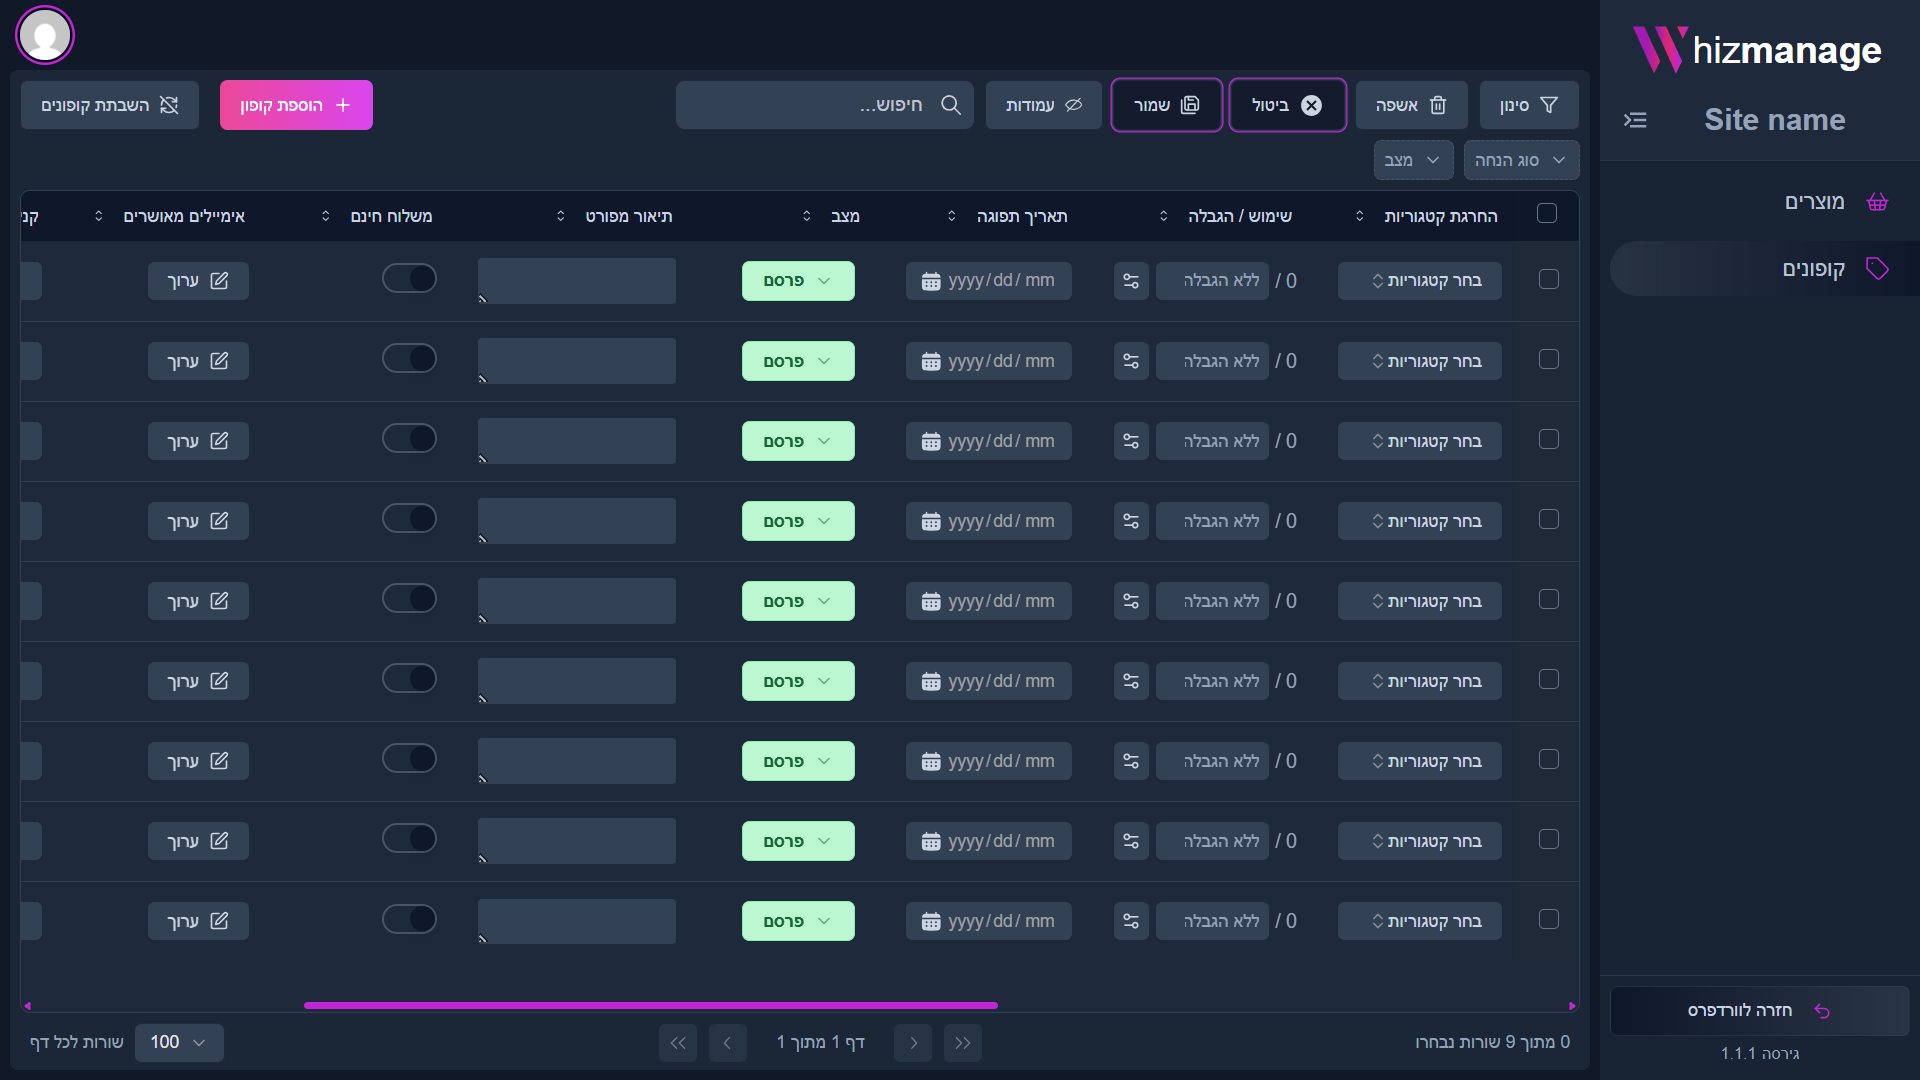Click the sidebar collapse menu icon
1920x1080 pixels.
tap(1635, 120)
